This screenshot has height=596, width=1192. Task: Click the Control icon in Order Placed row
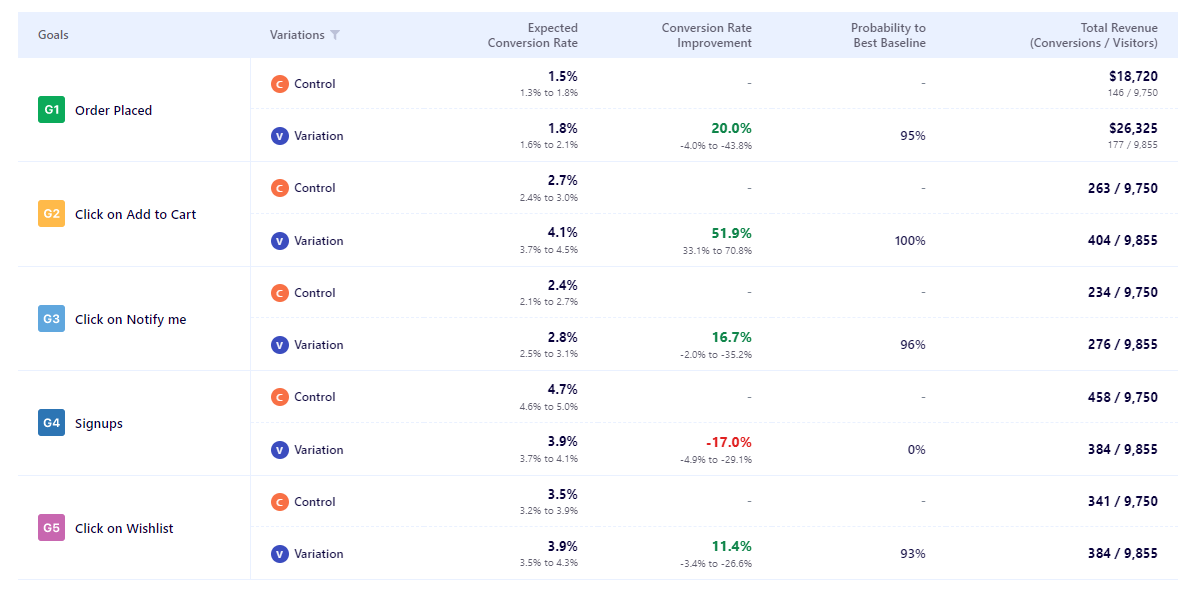pyautogui.click(x=280, y=84)
